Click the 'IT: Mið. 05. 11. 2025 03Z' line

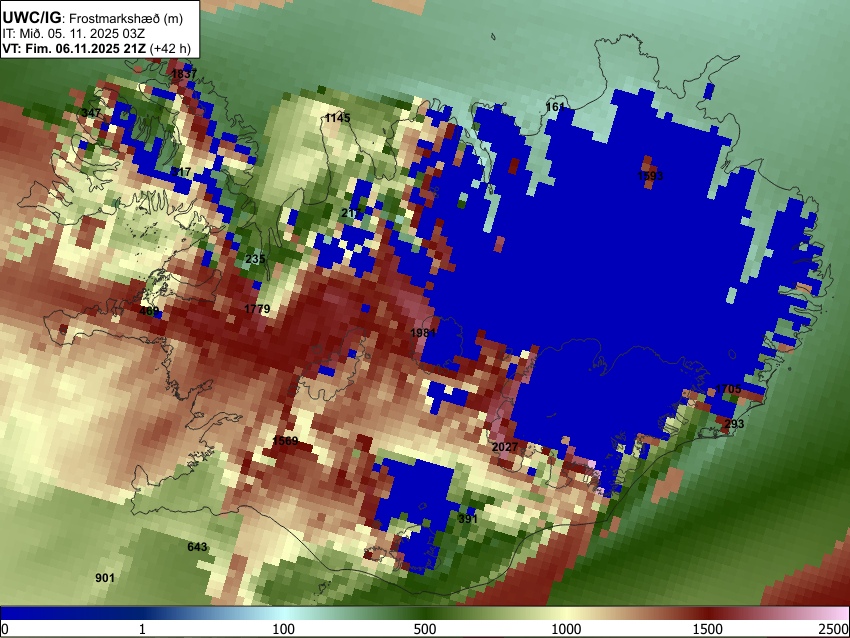[74, 34]
